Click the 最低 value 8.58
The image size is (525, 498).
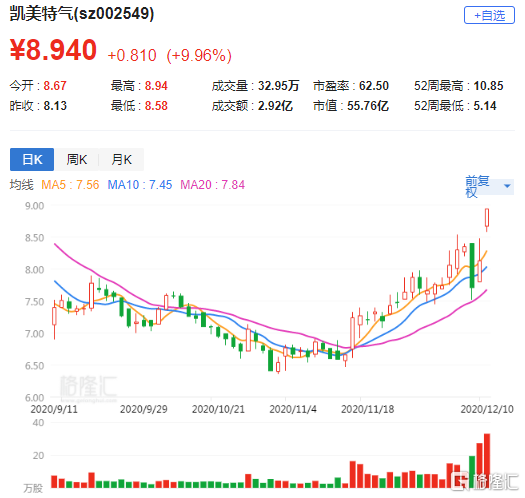[156, 106]
